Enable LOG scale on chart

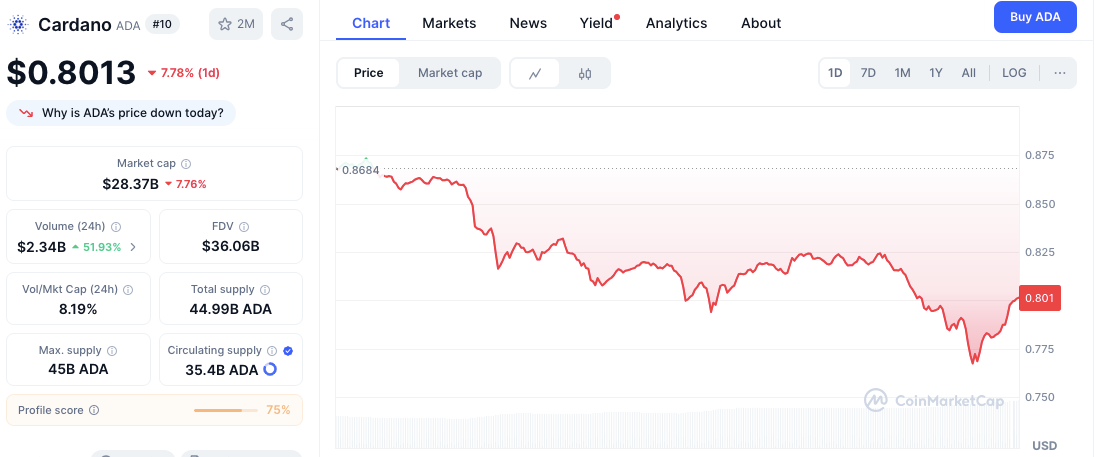1014,73
